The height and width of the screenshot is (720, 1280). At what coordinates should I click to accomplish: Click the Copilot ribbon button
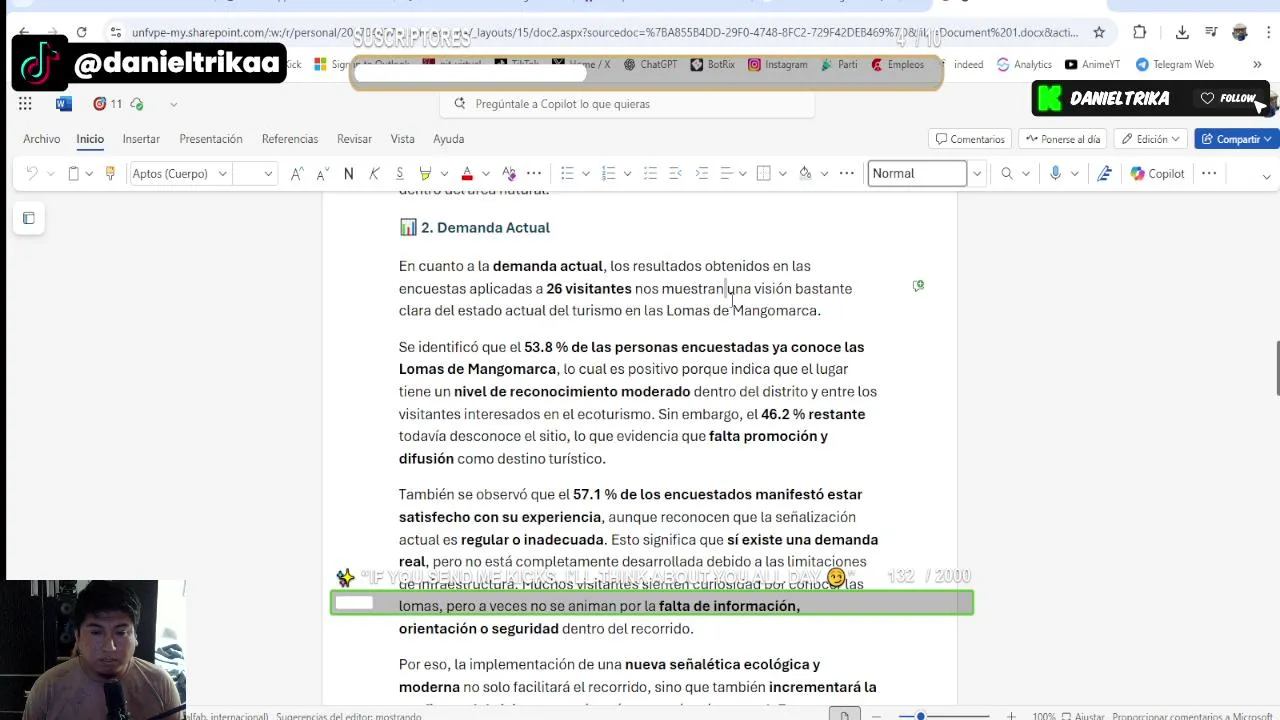[1157, 174]
